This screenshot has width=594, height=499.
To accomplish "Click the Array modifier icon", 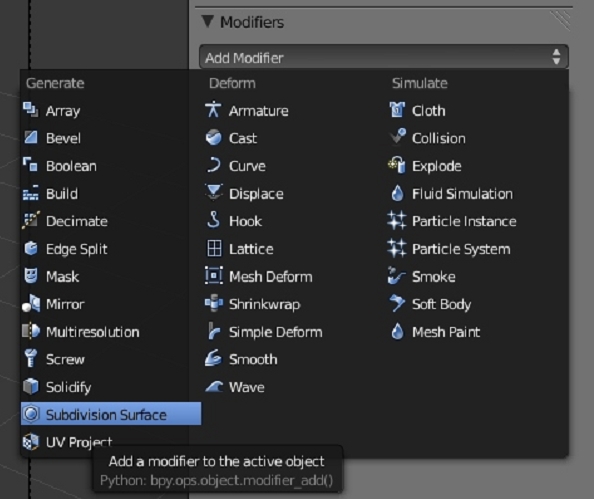I will (30, 110).
